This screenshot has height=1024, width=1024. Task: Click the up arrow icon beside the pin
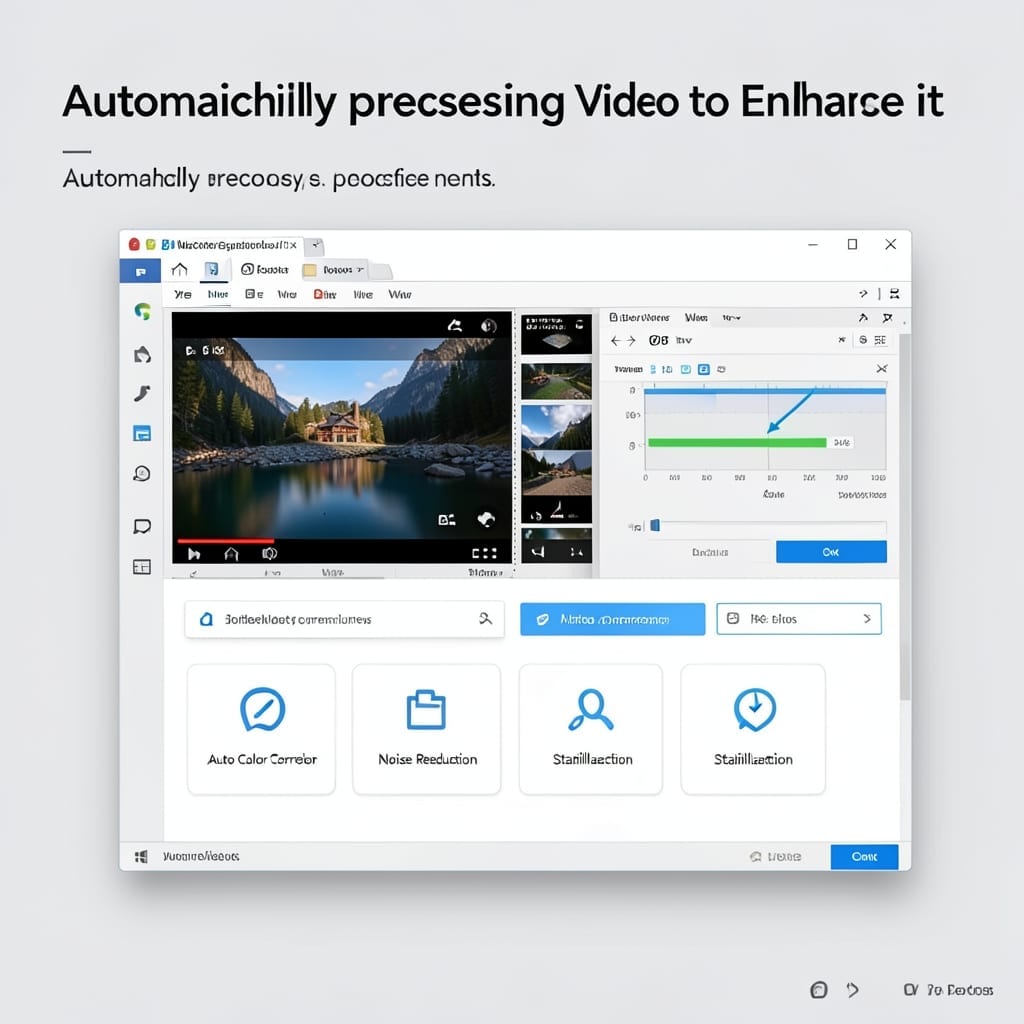(x=863, y=318)
